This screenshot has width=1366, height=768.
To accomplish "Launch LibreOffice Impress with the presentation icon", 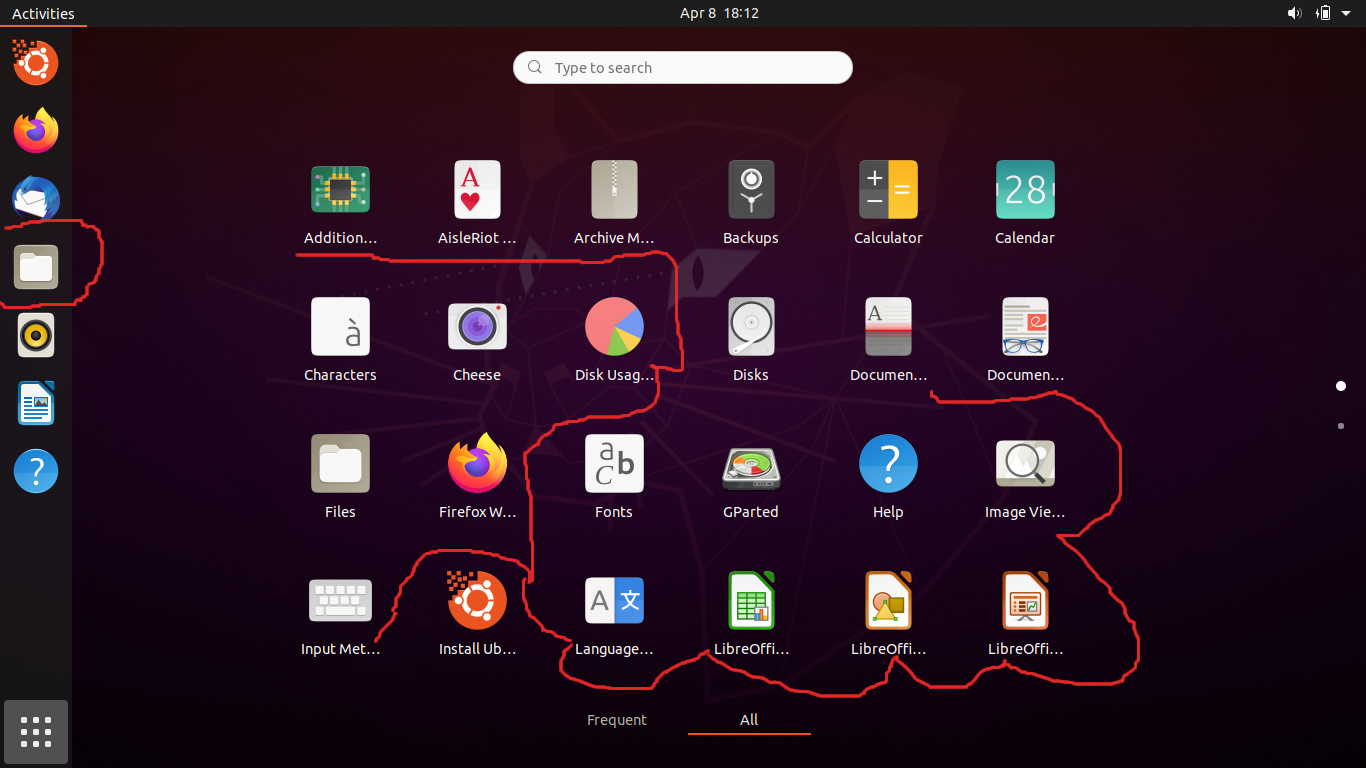I will 1025,601.
